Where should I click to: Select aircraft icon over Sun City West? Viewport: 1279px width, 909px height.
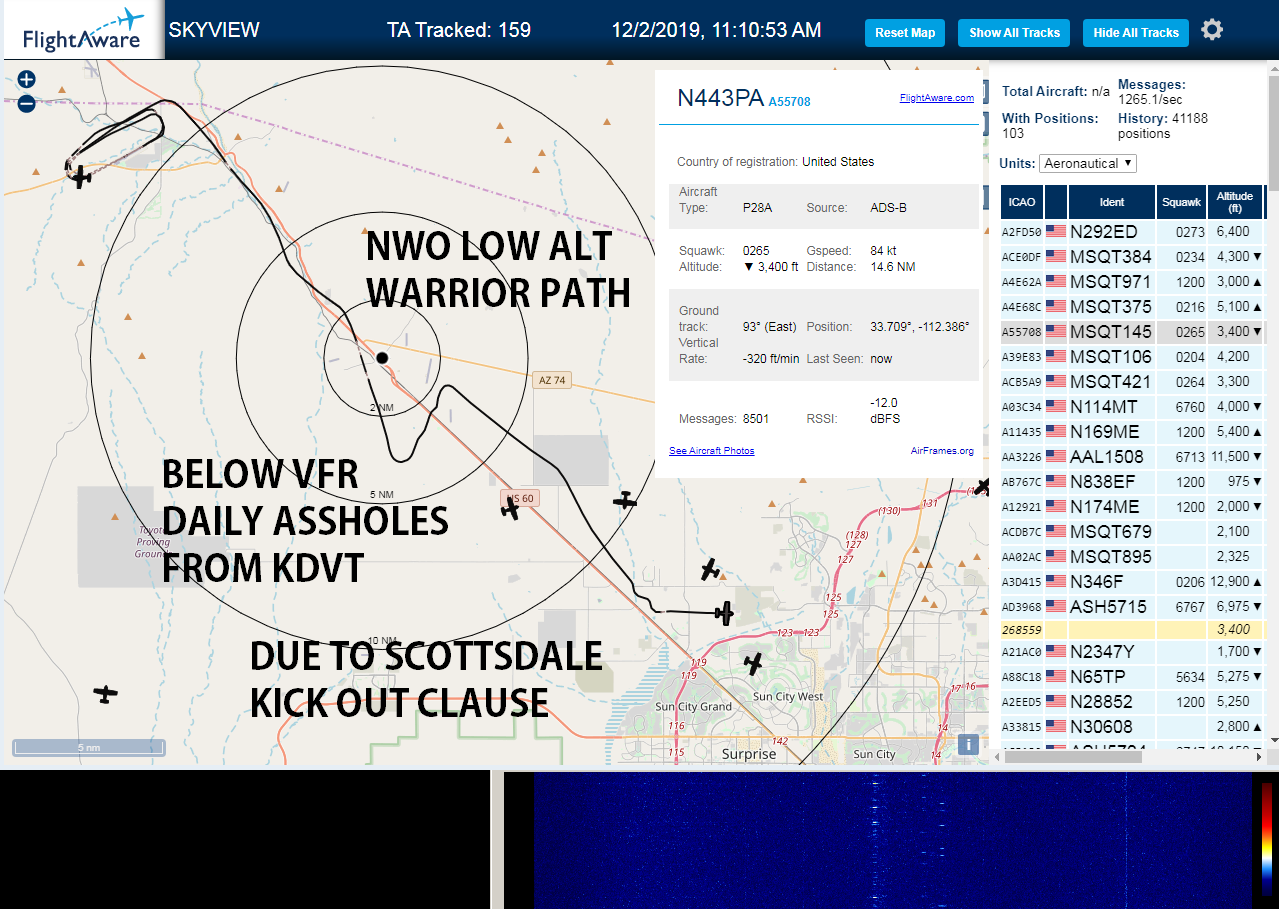753,663
